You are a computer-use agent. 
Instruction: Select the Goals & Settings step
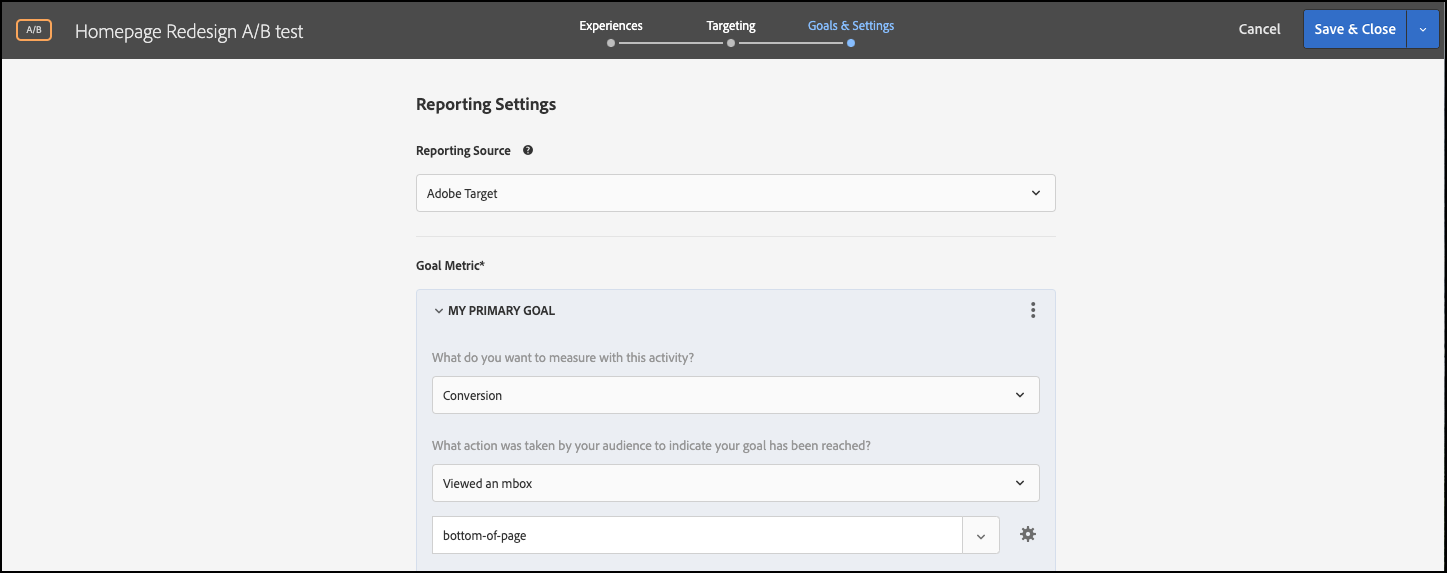coord(851,26)
